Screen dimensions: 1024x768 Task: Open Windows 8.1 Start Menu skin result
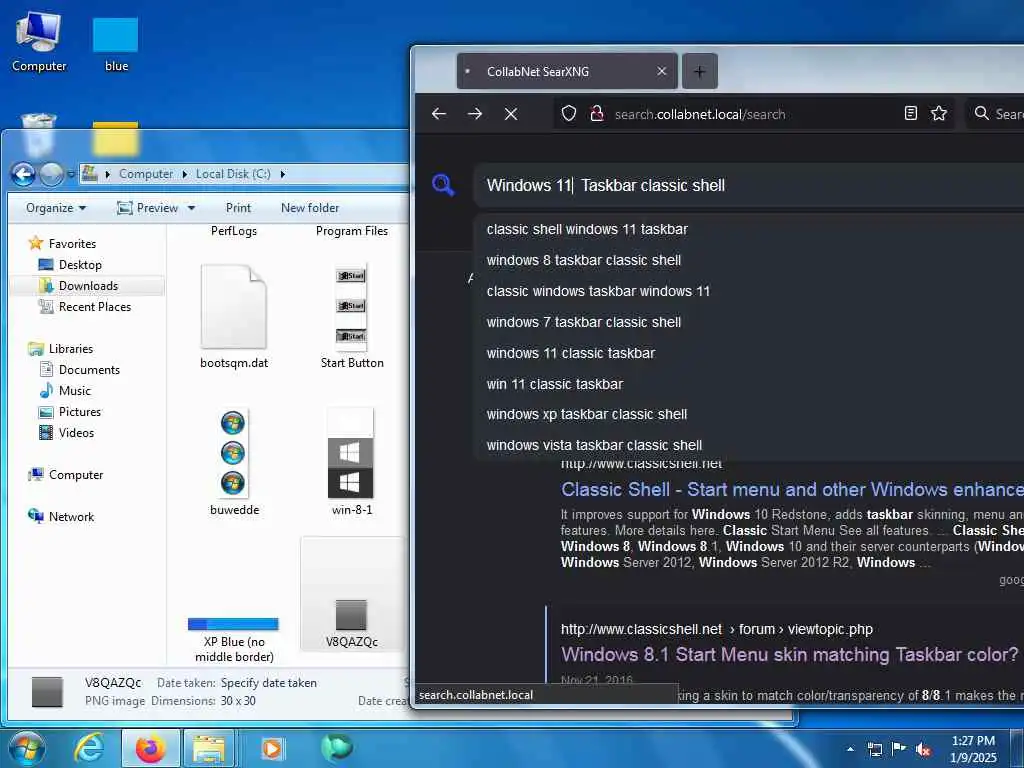click(789, 654)
